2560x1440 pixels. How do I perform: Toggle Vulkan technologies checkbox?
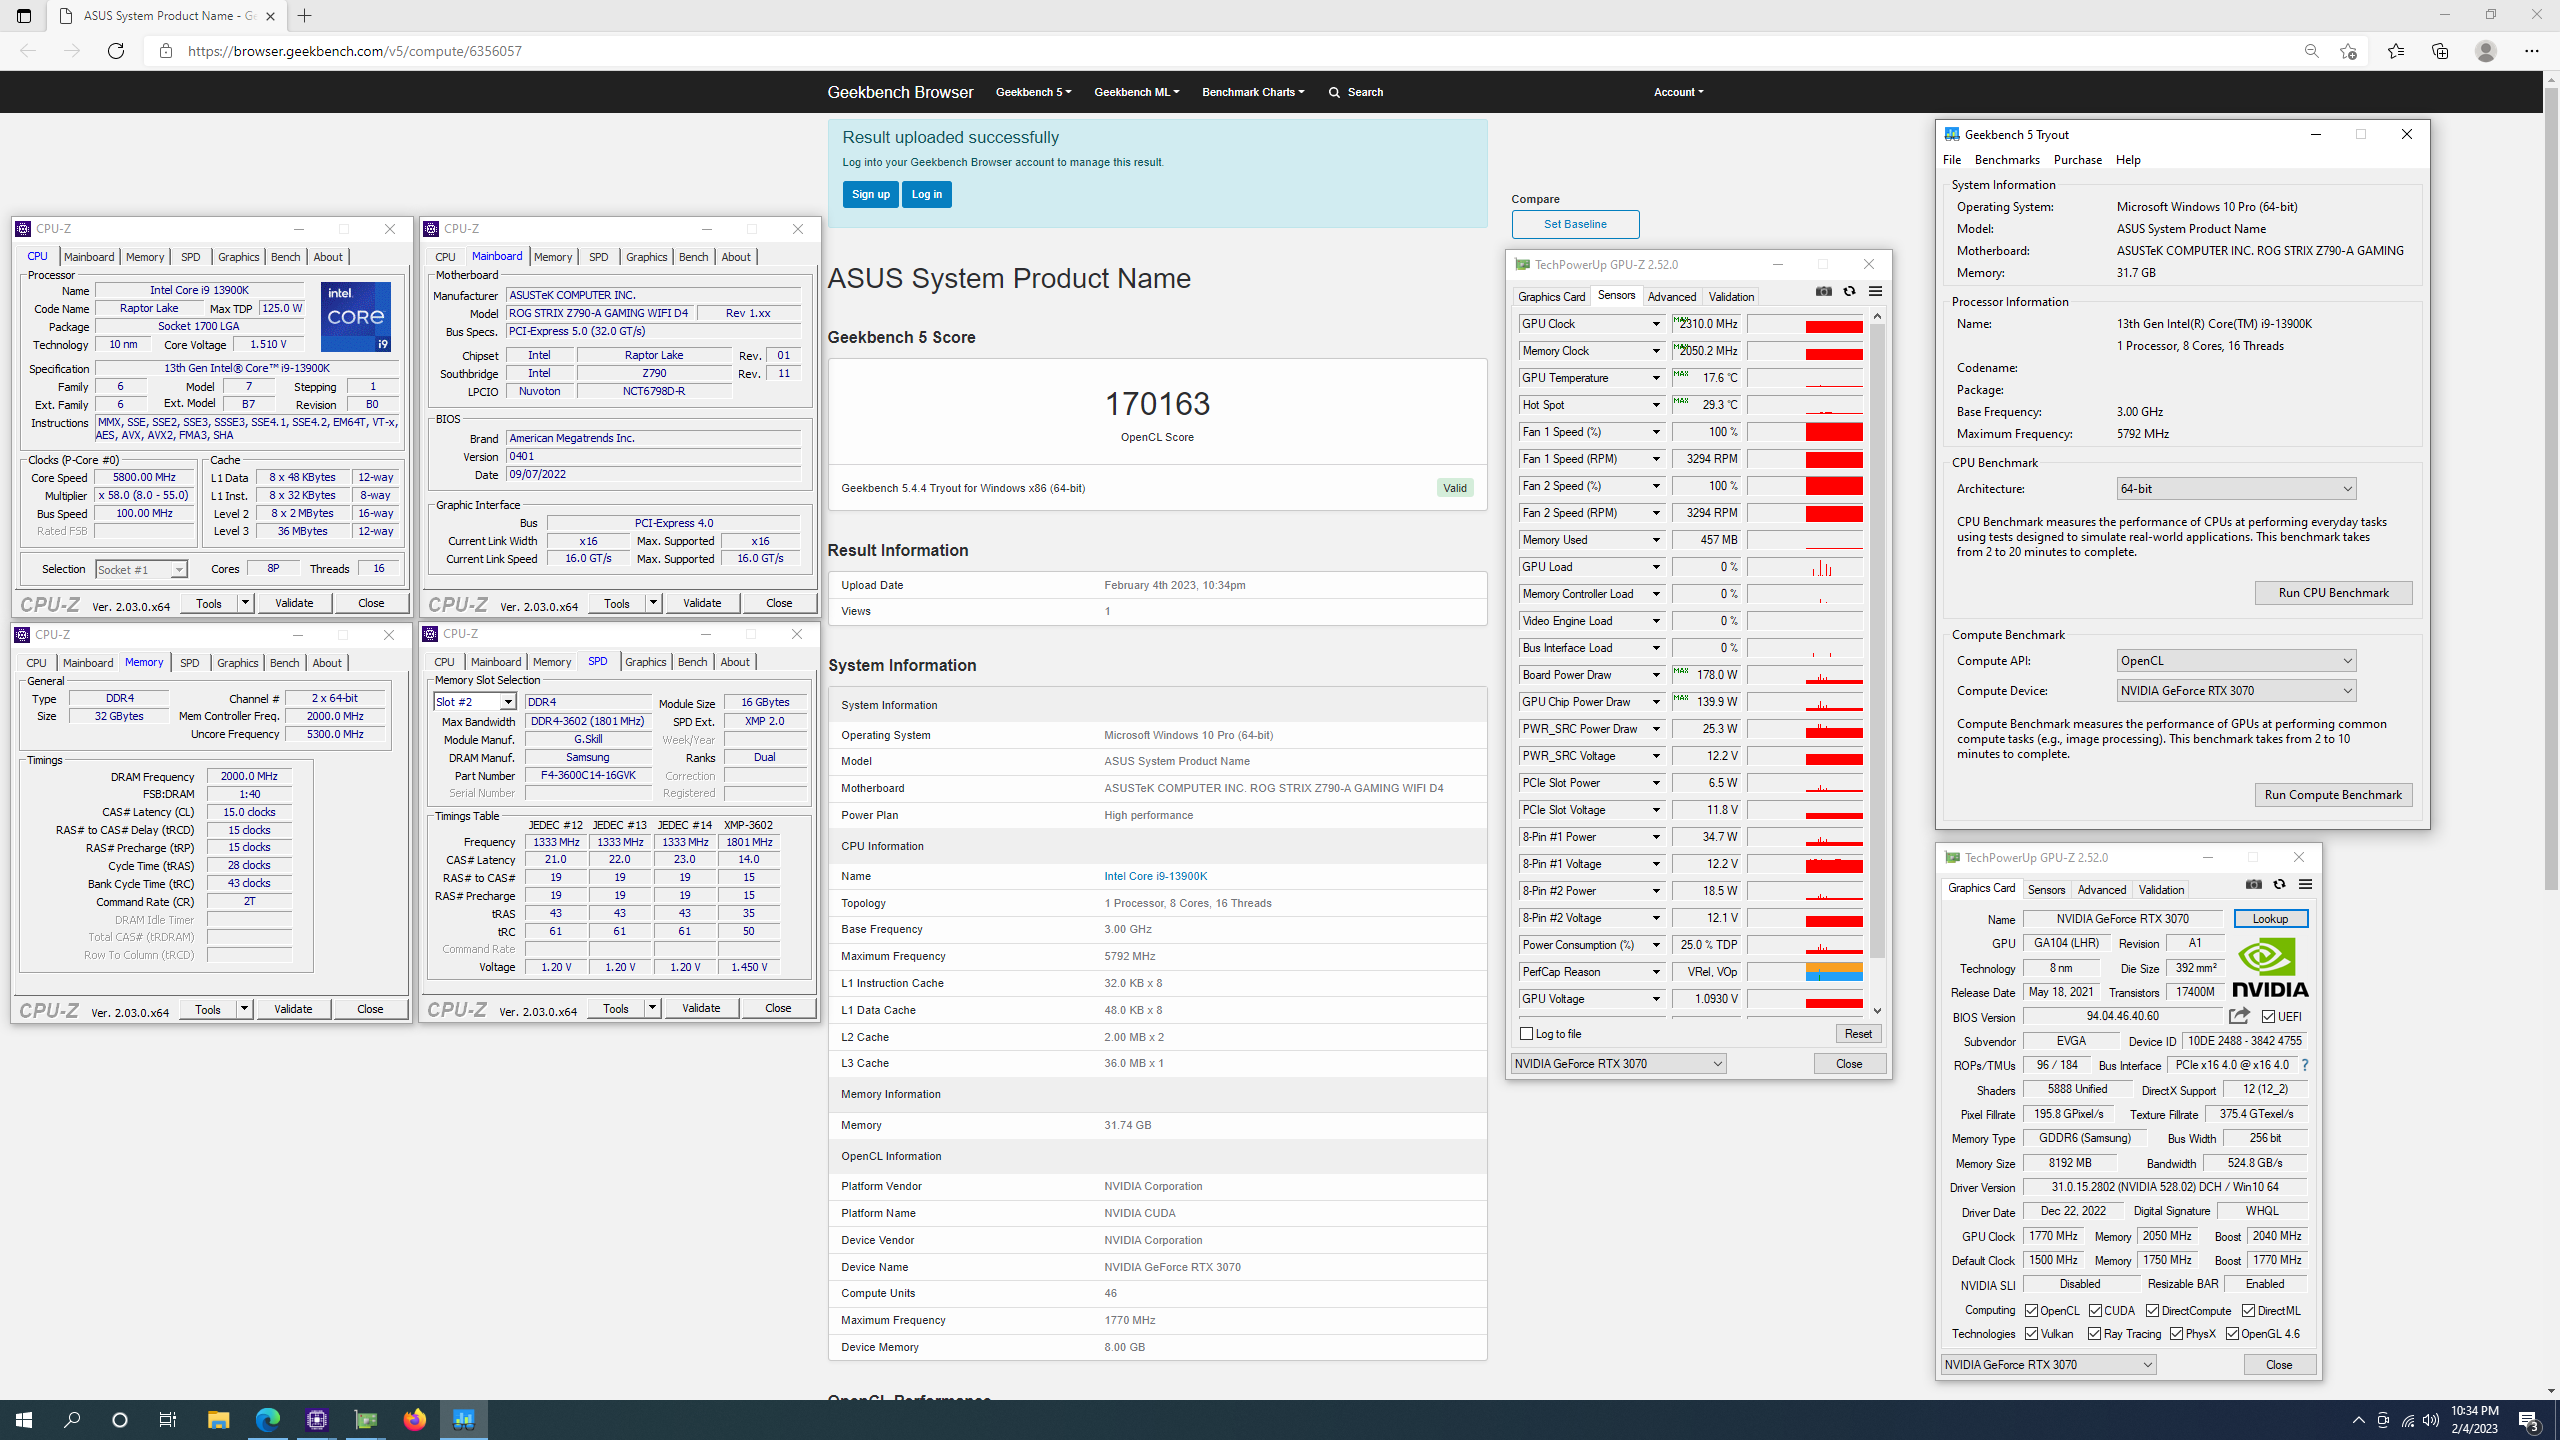pyautogui.click(x=2031, y=1334)
